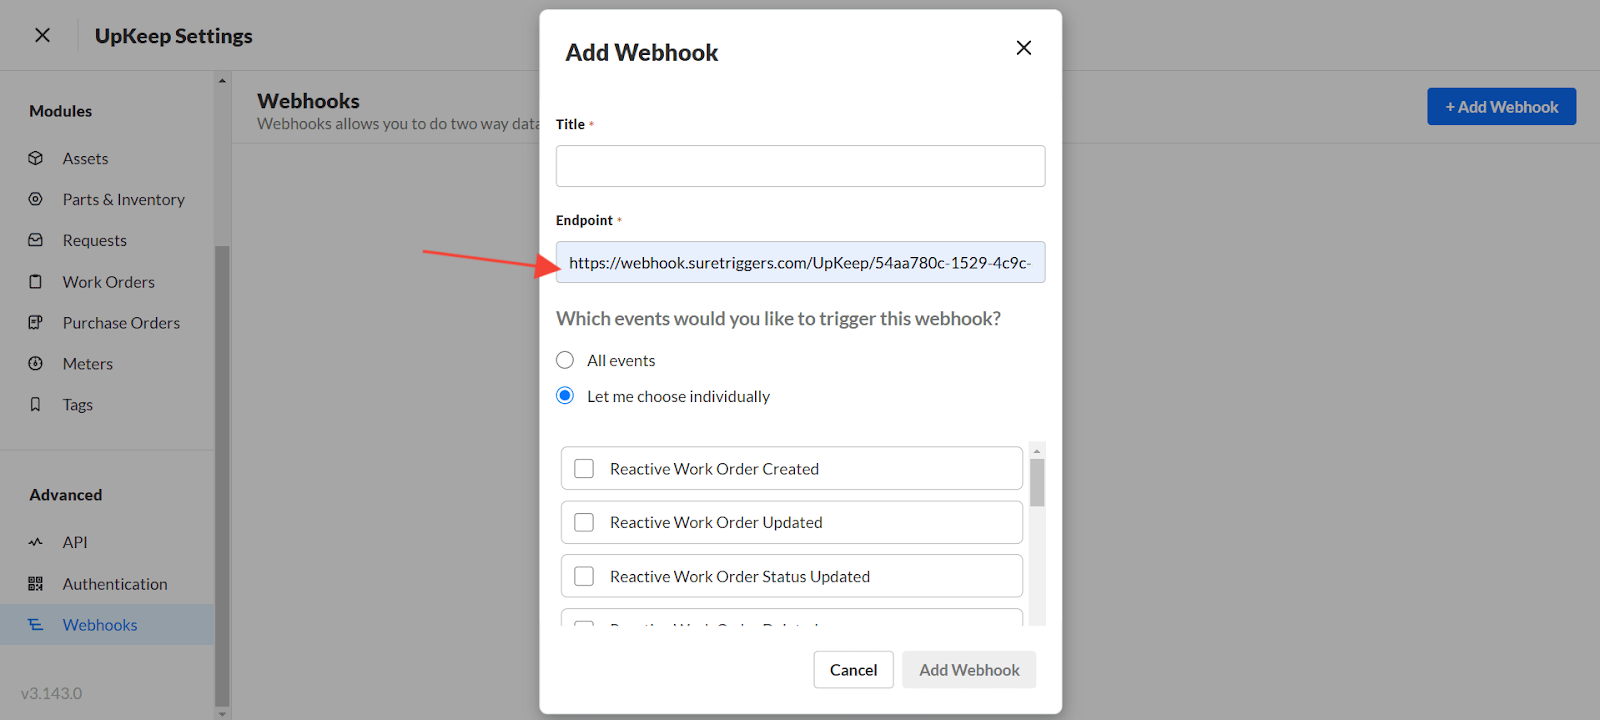Click the sidebar scroll-down arrow
This screenshot has width=1600, height=720.
[222, 713]
